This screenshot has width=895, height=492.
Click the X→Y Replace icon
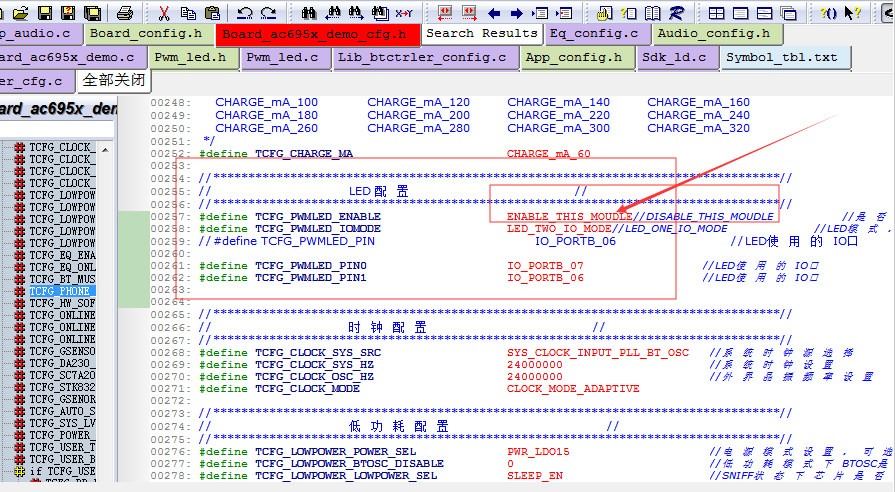[404, 13]
